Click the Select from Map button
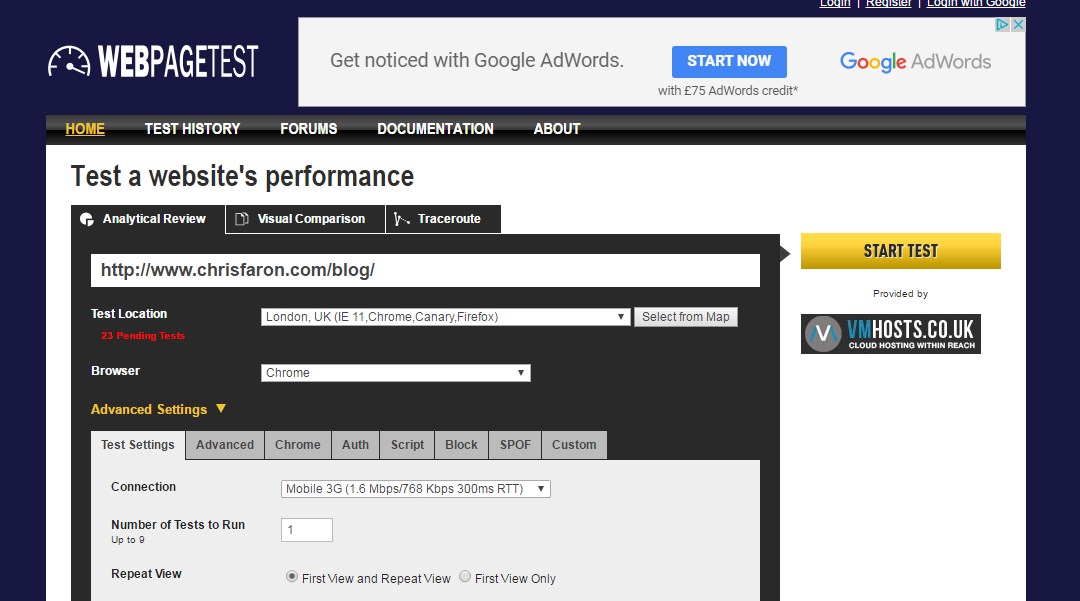The width and height of the screenshot is (1080, 601). tap(685, 317)
